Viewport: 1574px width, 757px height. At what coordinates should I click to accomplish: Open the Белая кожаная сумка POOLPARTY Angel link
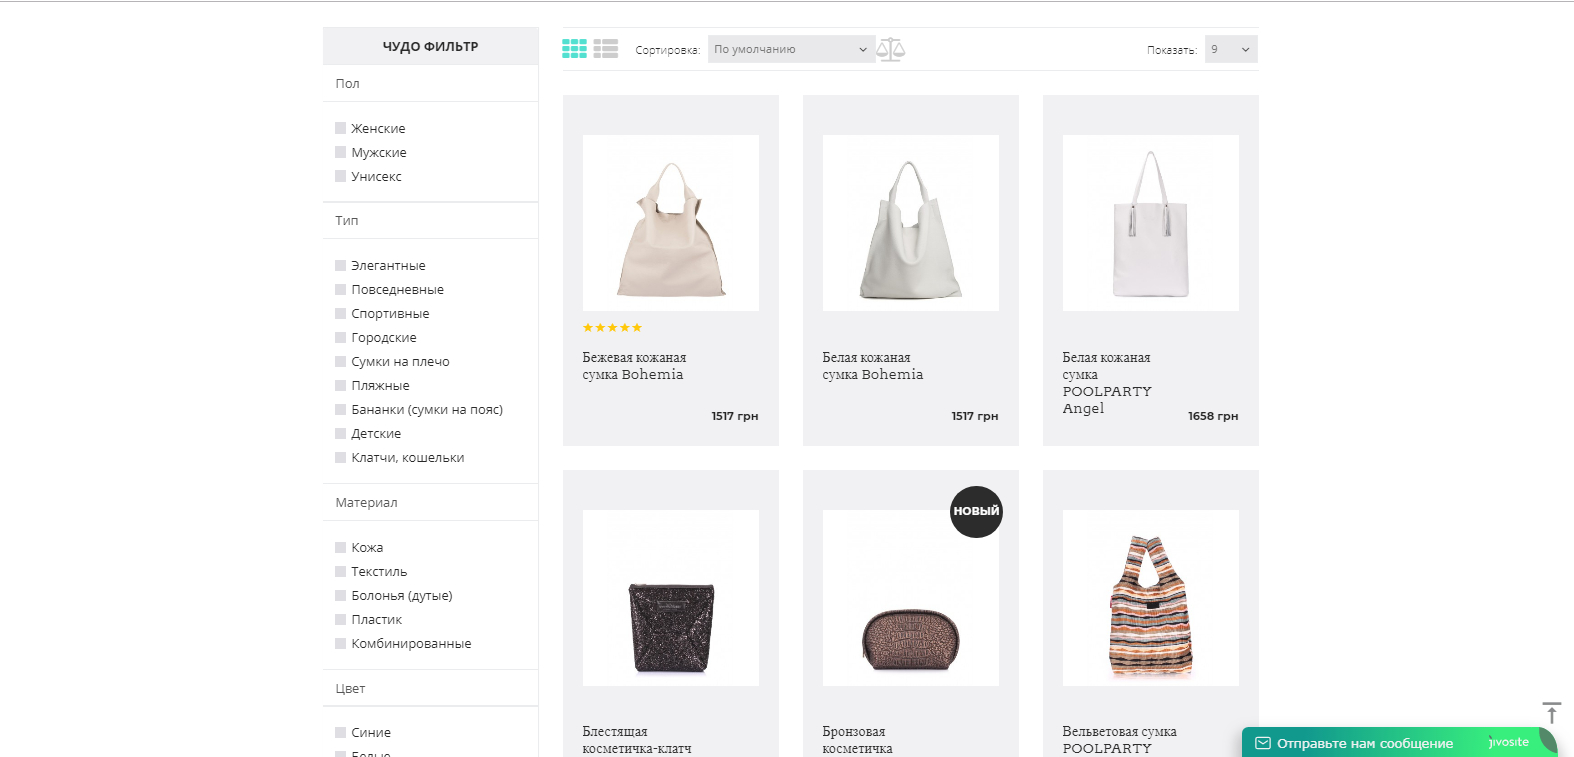click(x=1106, y=383)
